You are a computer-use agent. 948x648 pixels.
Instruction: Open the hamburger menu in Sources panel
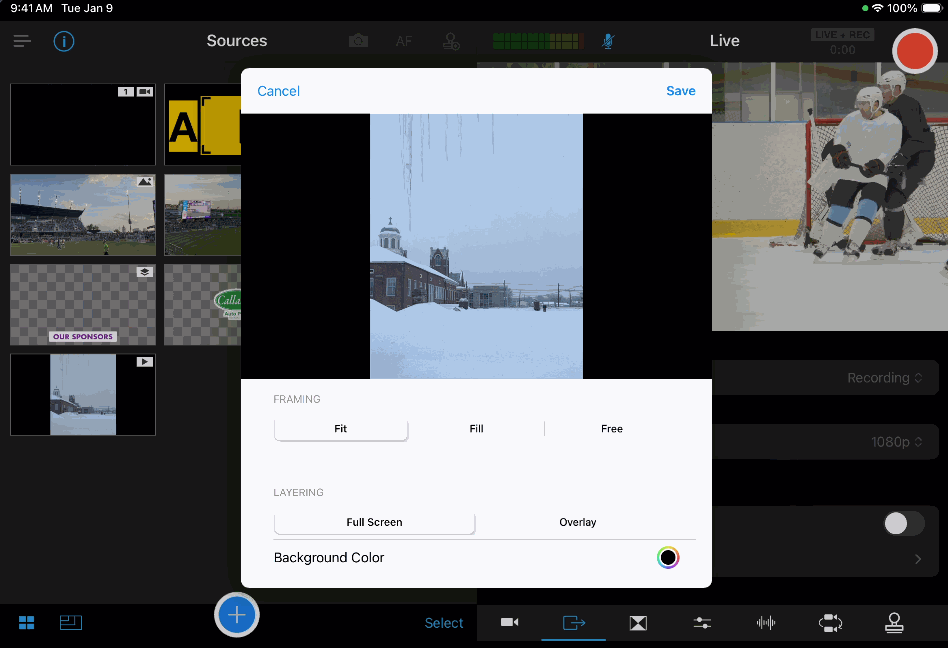(22, 41)
